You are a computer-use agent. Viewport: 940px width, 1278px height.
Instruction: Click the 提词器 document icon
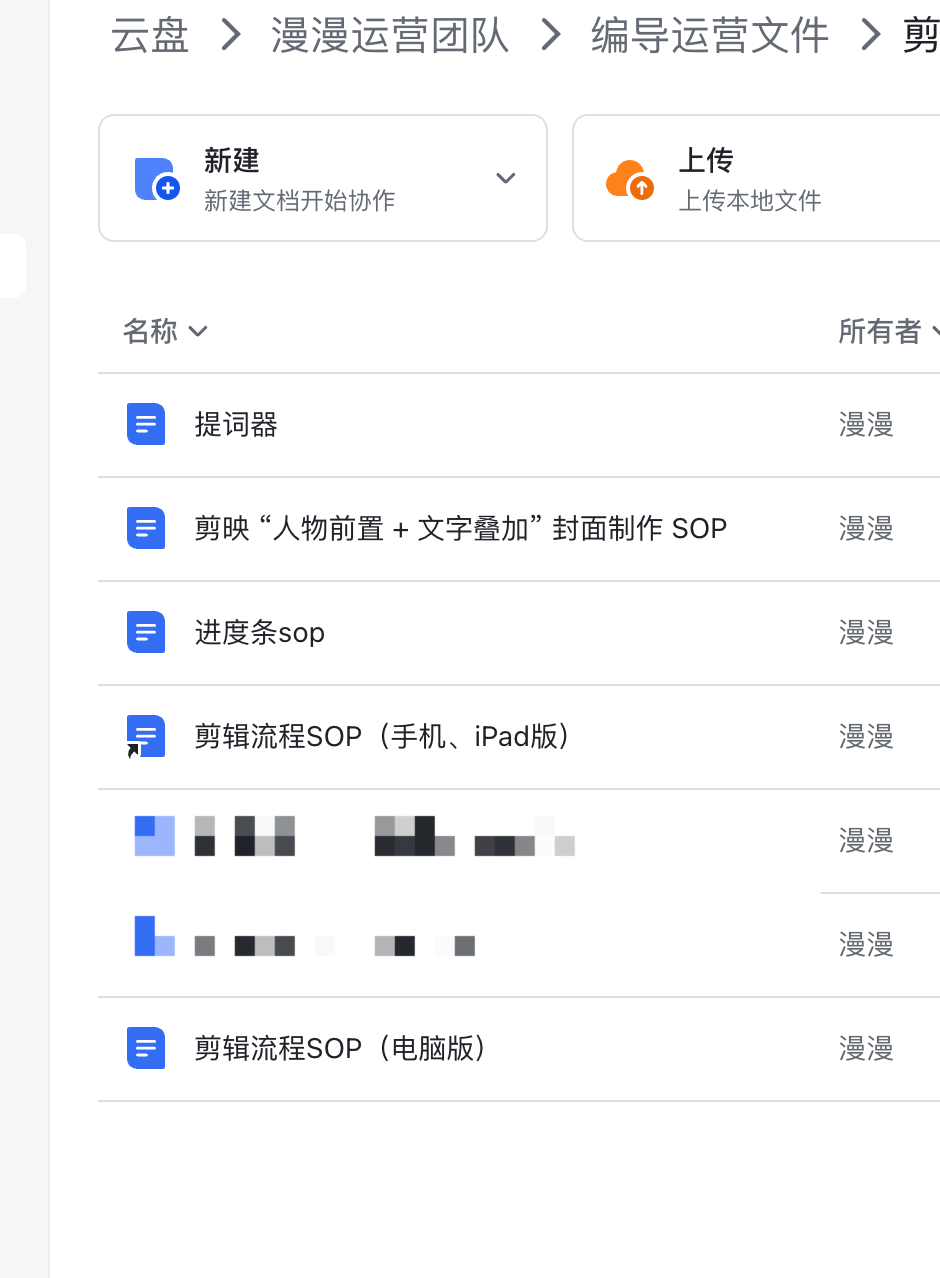click(146, 424)
